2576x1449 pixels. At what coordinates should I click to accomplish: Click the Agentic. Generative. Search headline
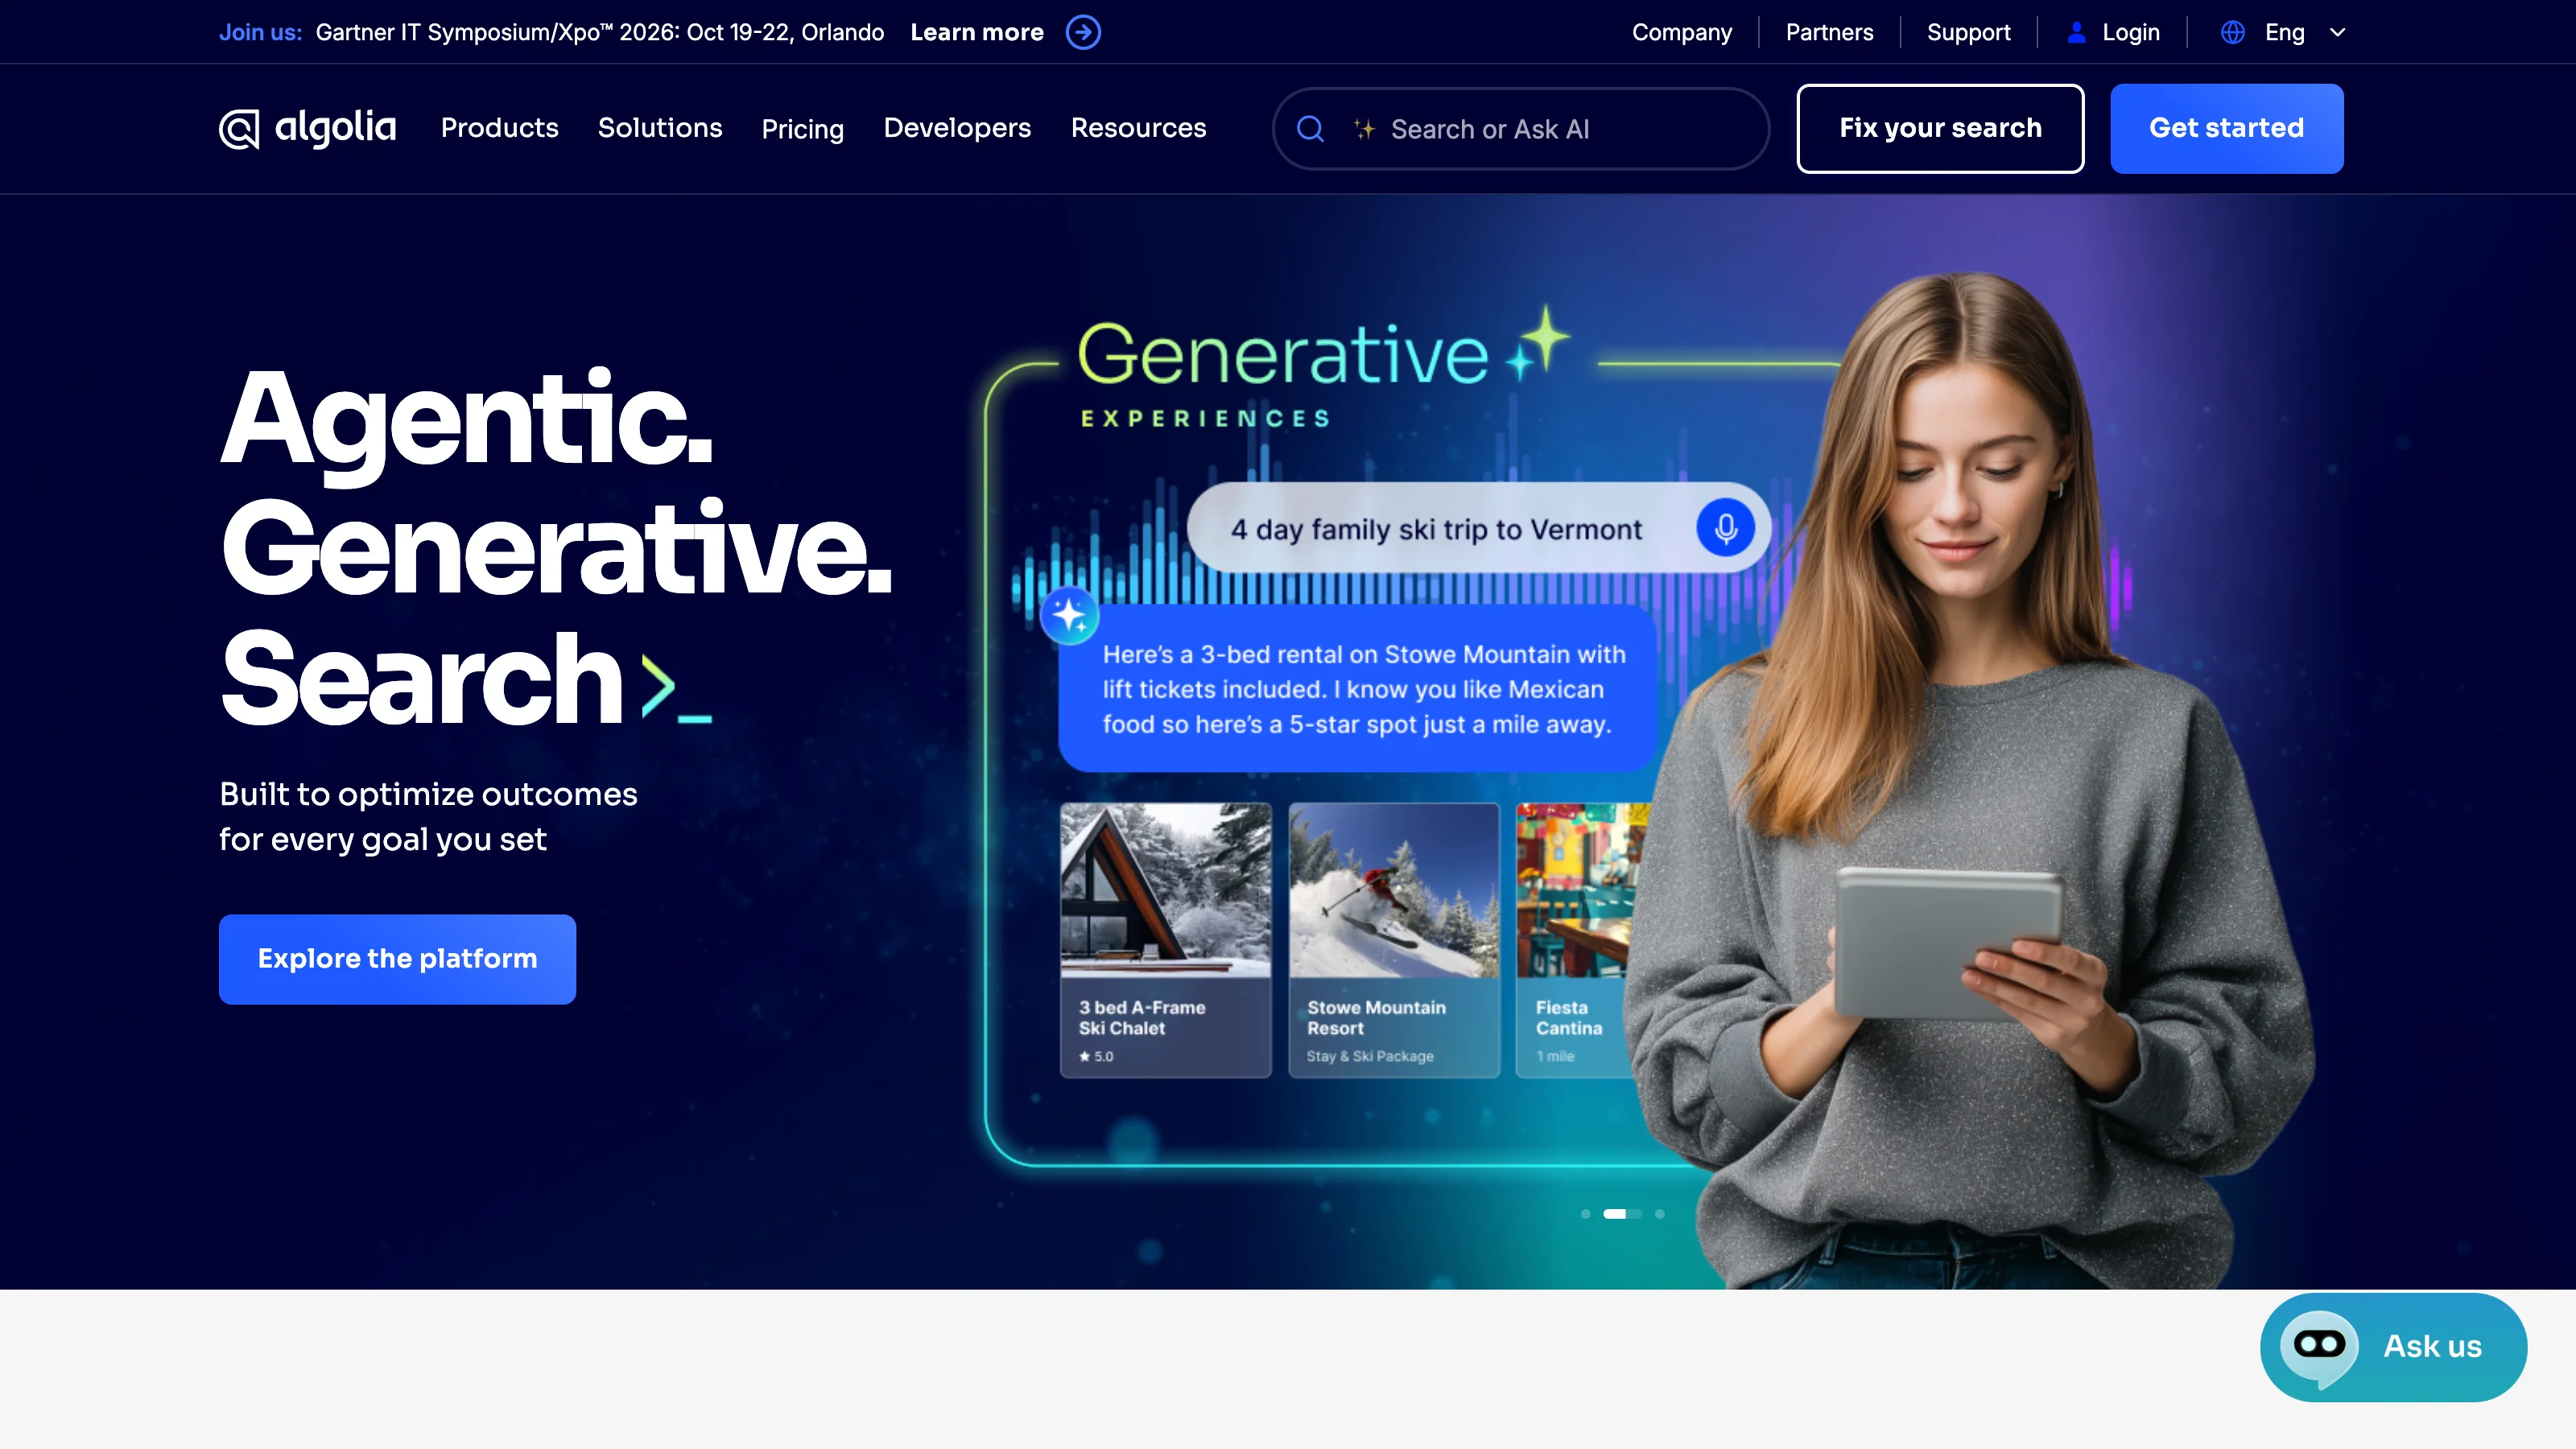[x=555, y=547]
